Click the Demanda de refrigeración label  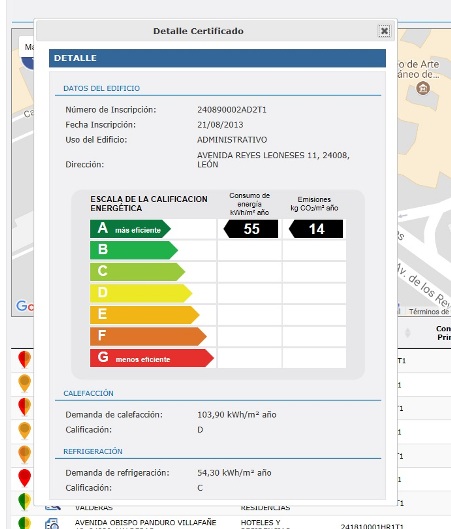(117, 473)
